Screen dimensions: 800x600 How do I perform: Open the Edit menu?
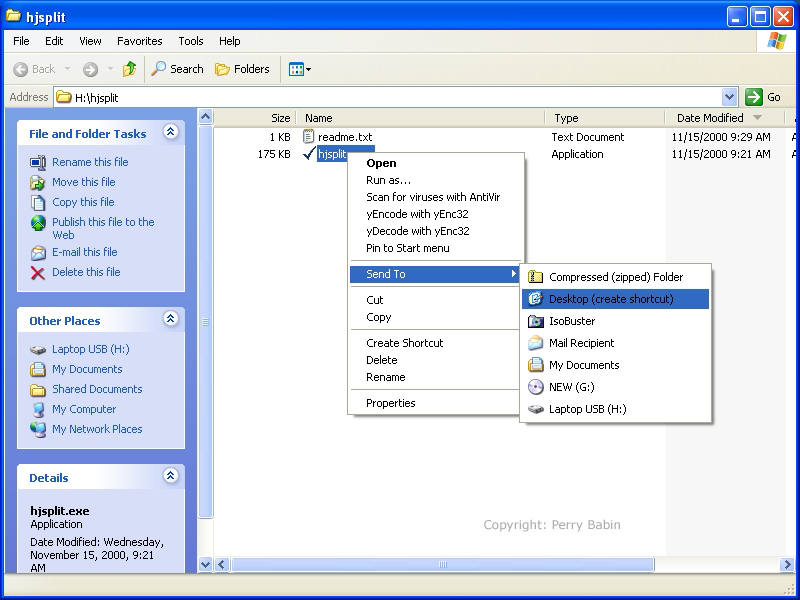click(x=54, y=41)
